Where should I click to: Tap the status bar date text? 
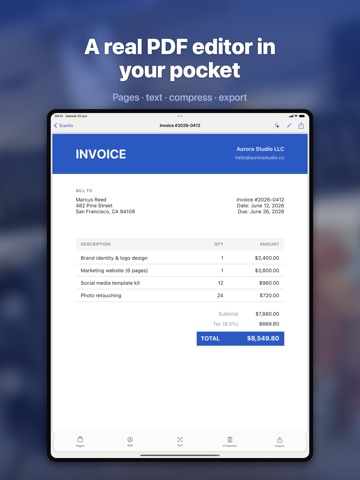[x=76, y=116]
